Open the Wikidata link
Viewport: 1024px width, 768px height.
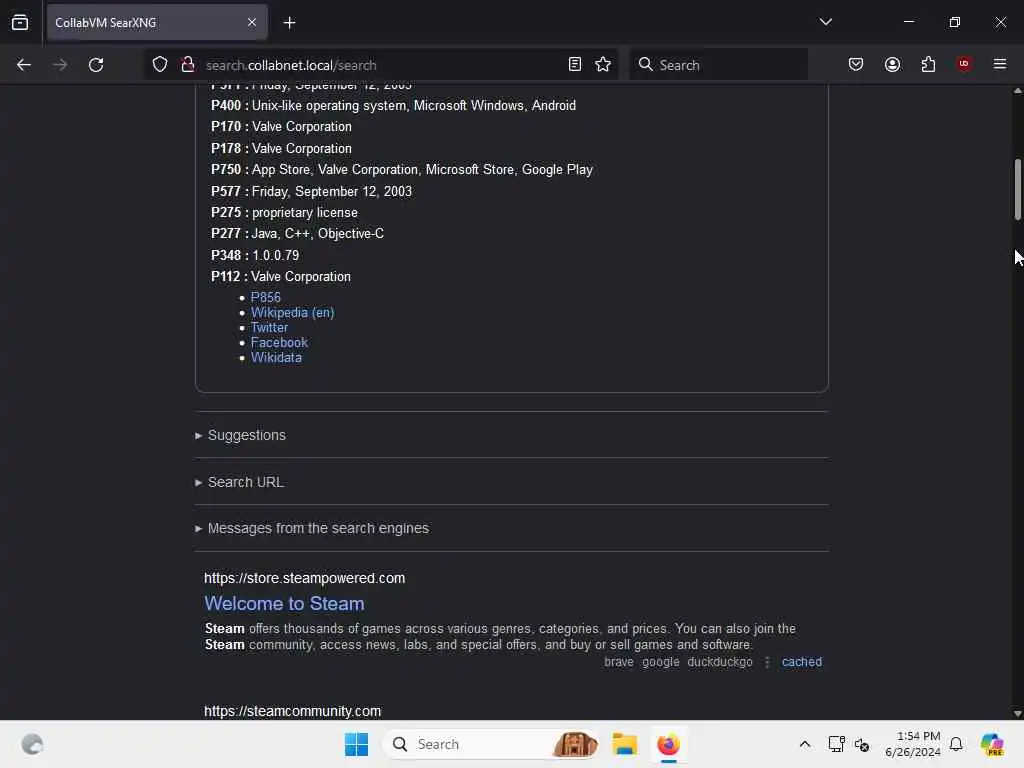[x=276, y=357]
